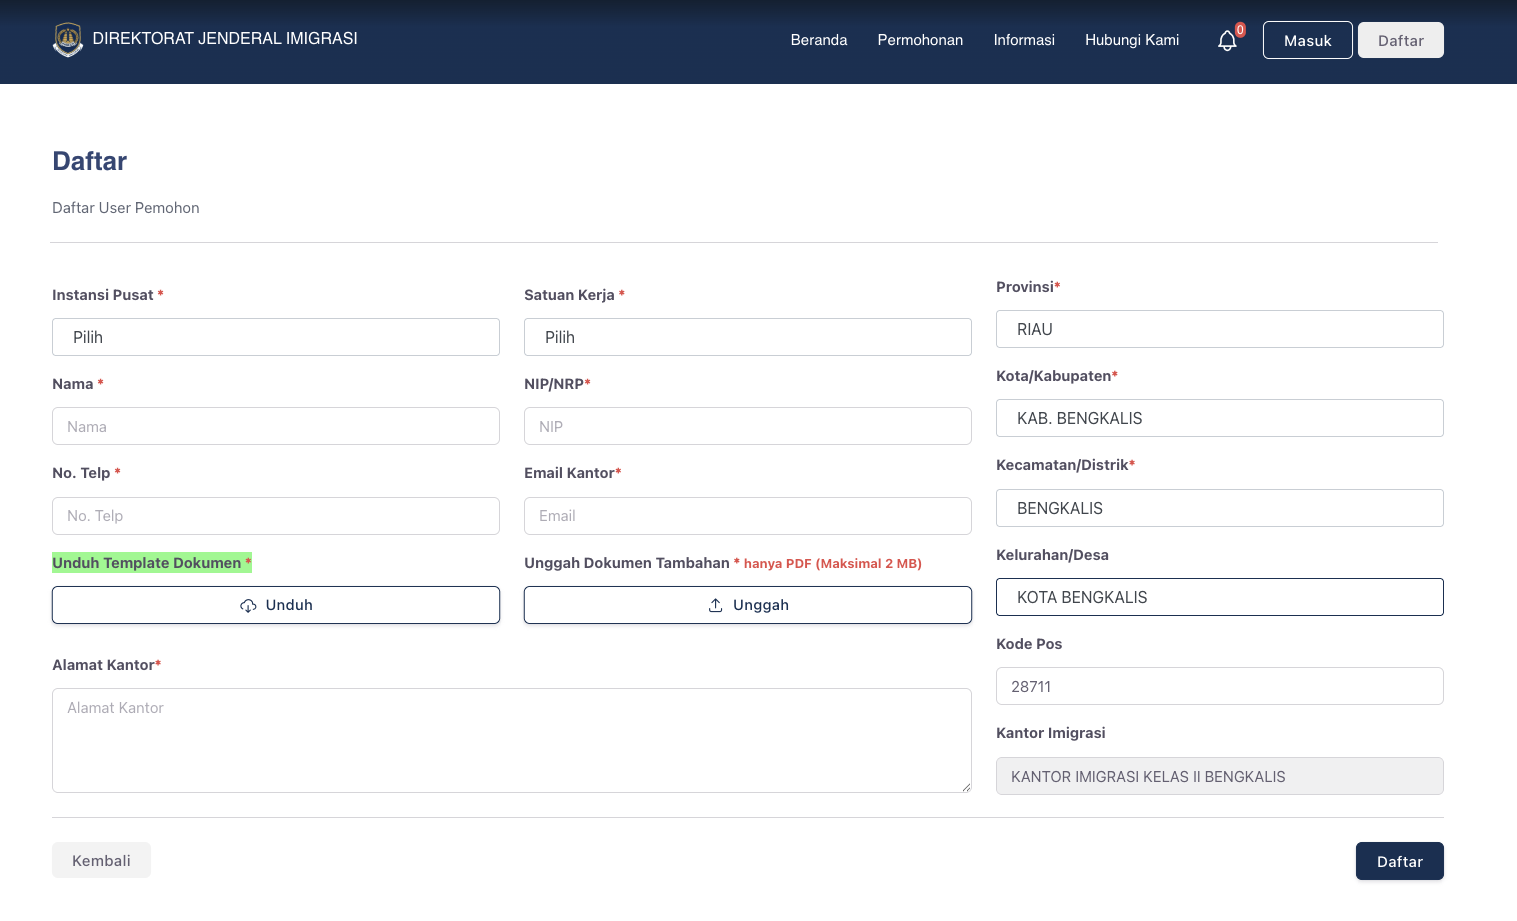Go back using the Kembali button
Image resolution: width=1517 pixels, height=921 pixels.
(101, 861)
